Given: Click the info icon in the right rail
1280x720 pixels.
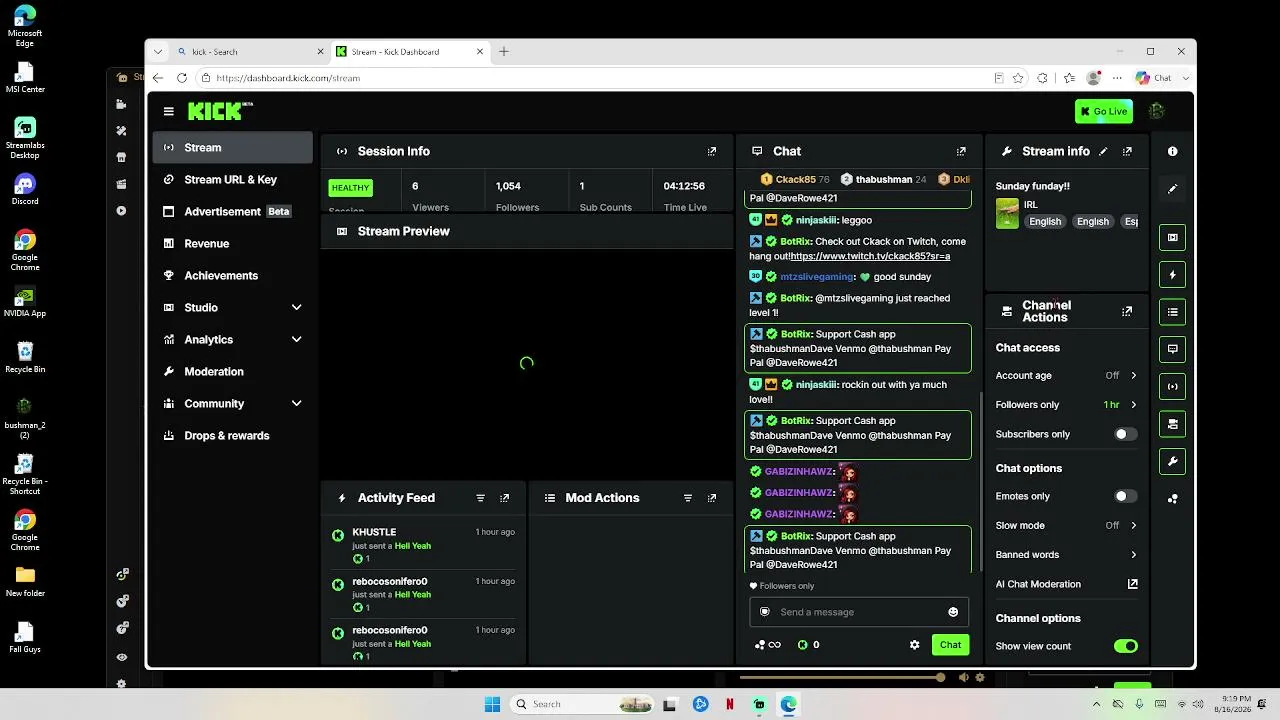Looking at the screenshot, I should click(x=1173, y=151).
